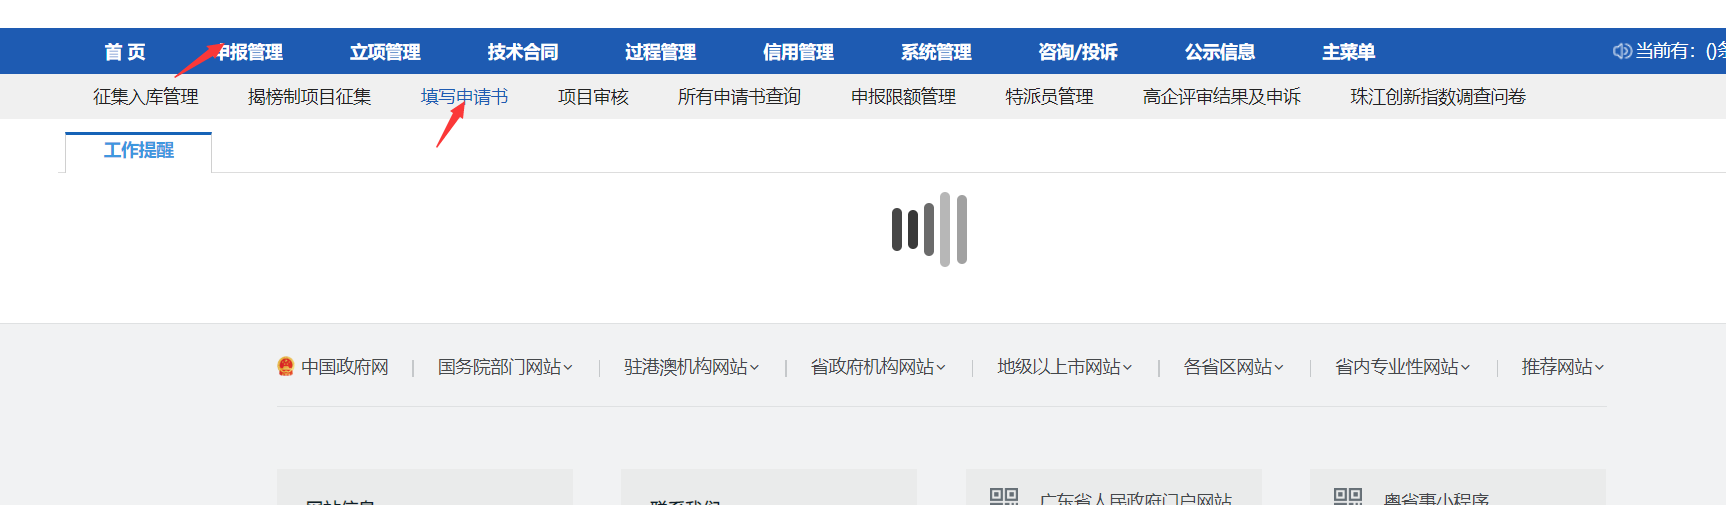The image size is (1726, 505).
Task: Open 粤省事小程序 link
Action: (x=1437, y=498)
